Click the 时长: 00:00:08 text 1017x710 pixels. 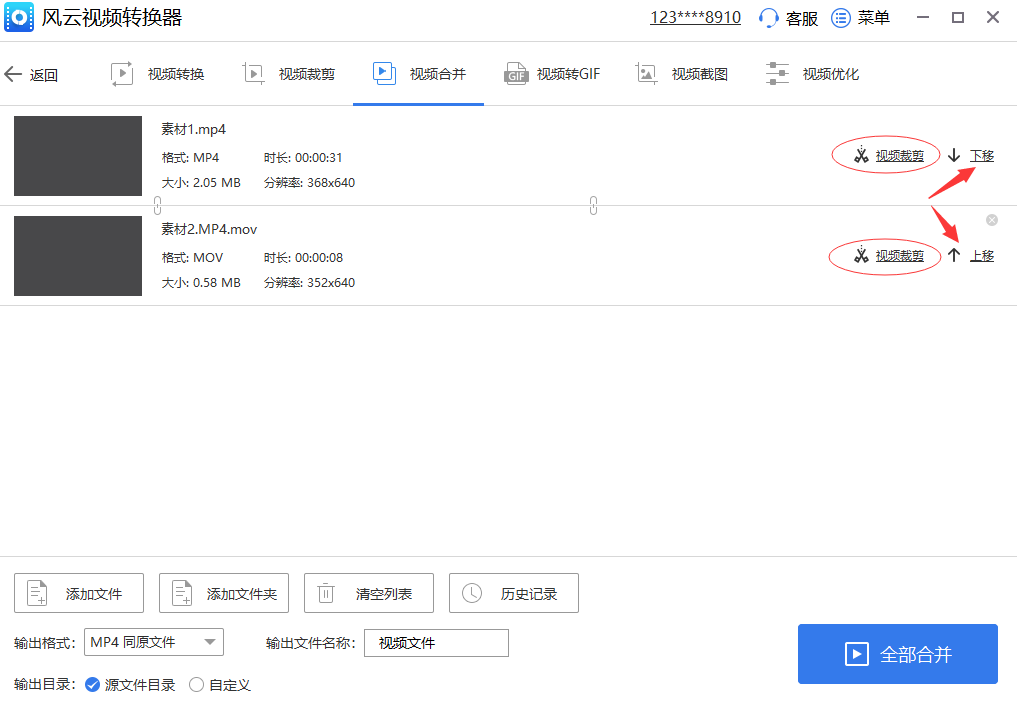(x=303, y=257)
